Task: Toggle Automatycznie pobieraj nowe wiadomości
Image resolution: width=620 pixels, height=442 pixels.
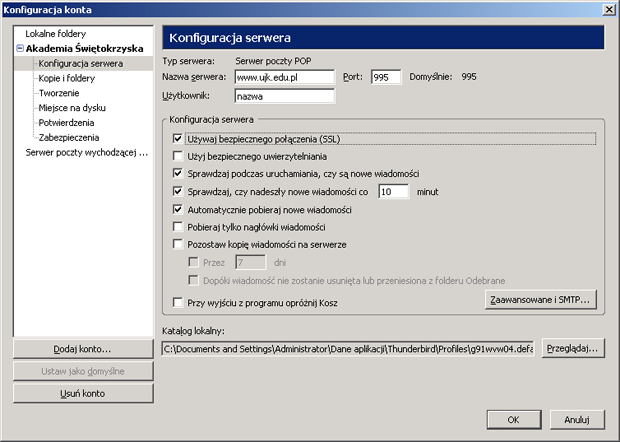Action: [178, 210]
